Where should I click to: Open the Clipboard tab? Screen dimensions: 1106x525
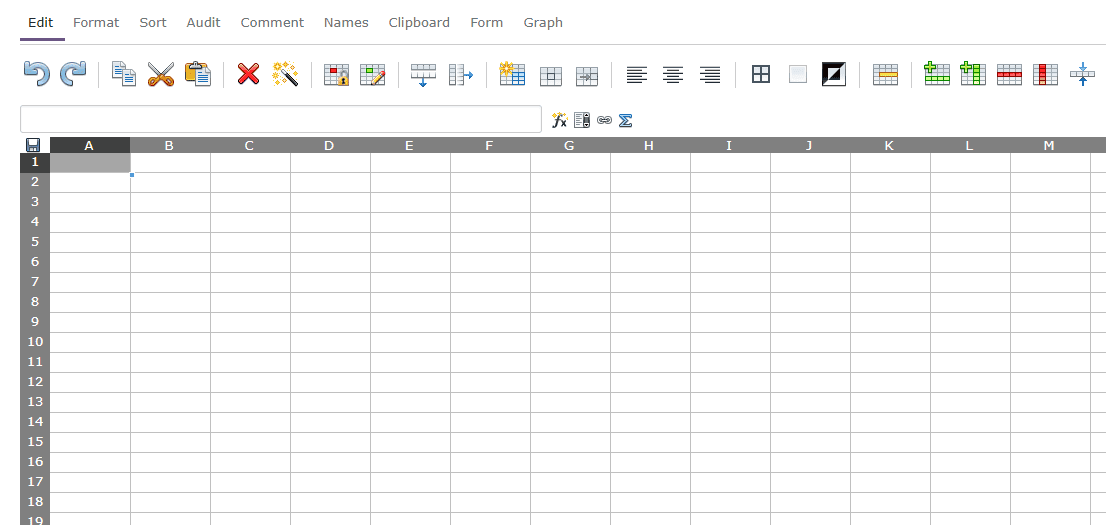pos(419,22)
